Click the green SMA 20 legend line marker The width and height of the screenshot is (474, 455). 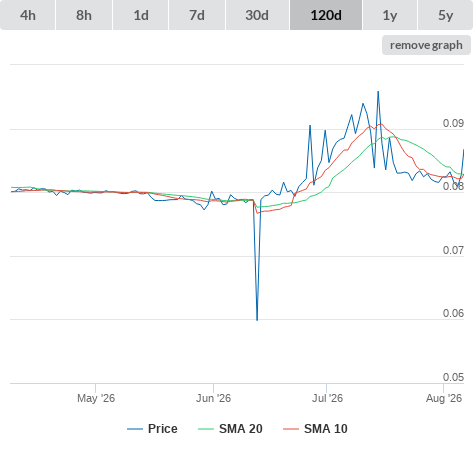[x=206, y=429]
